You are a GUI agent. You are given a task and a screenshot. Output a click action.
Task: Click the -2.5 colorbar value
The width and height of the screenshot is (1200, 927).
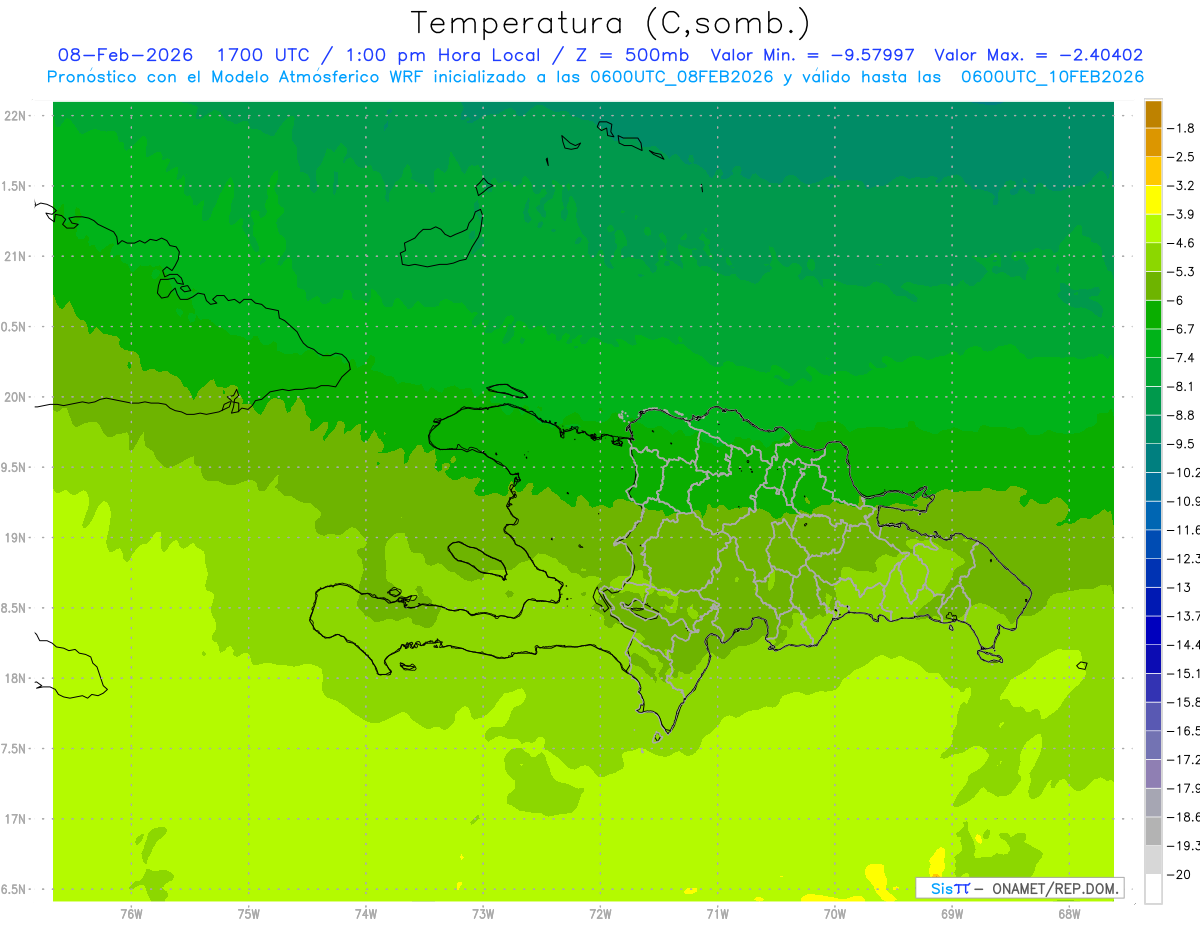(x=1181, y=157)
